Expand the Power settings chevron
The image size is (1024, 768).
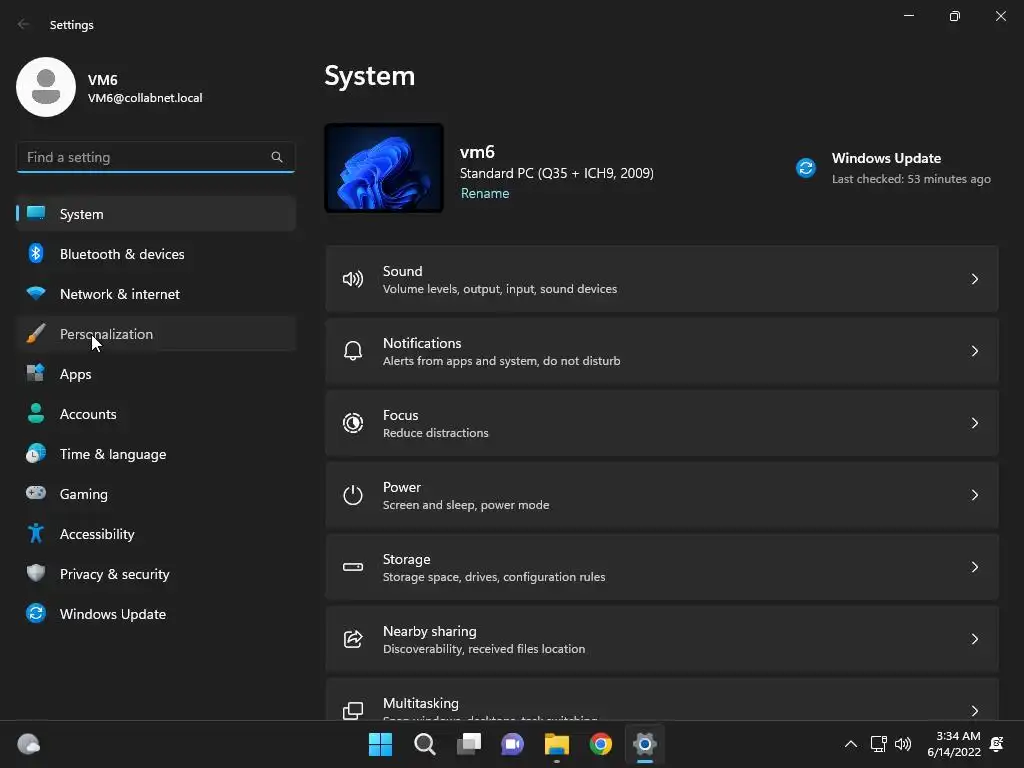click(x=974, y=495)
